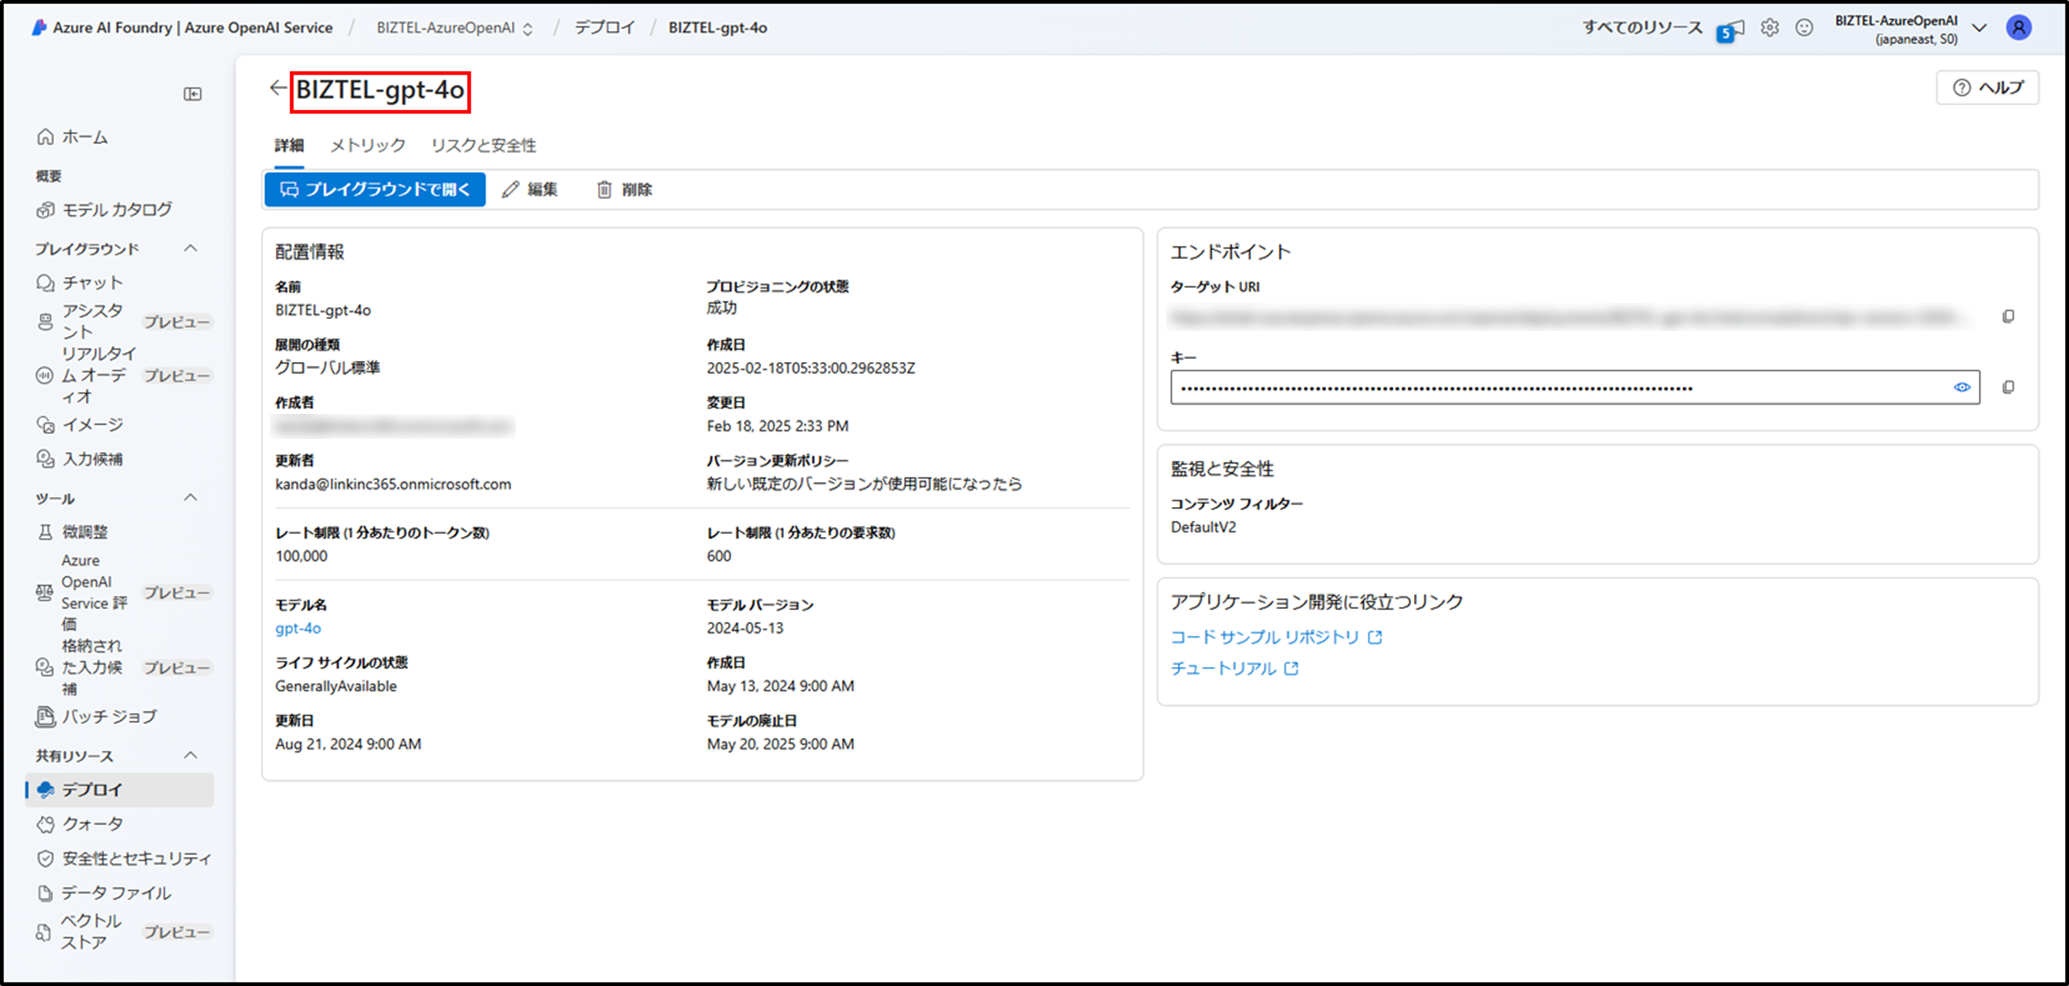Open the gpt-4o model name link
The image size is (2069, 986).
[298, 628]
